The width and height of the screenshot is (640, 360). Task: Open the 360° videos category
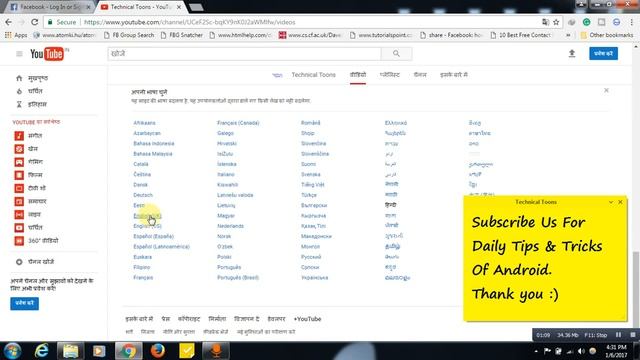[36, 240]
